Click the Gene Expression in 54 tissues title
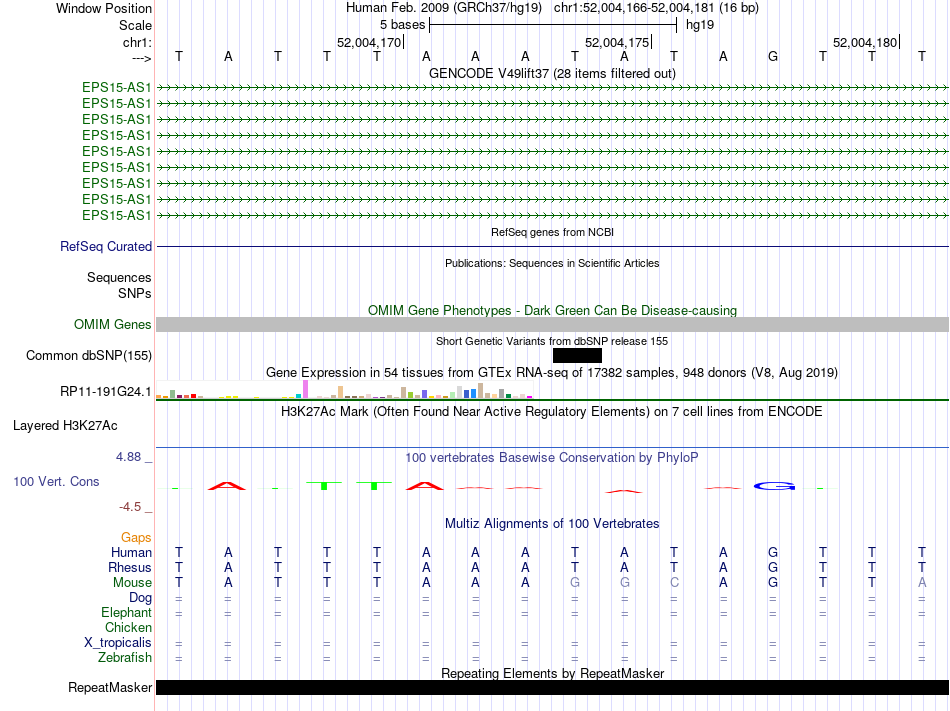950x711 pixels. pyautogui.click(x=552, y=372)
